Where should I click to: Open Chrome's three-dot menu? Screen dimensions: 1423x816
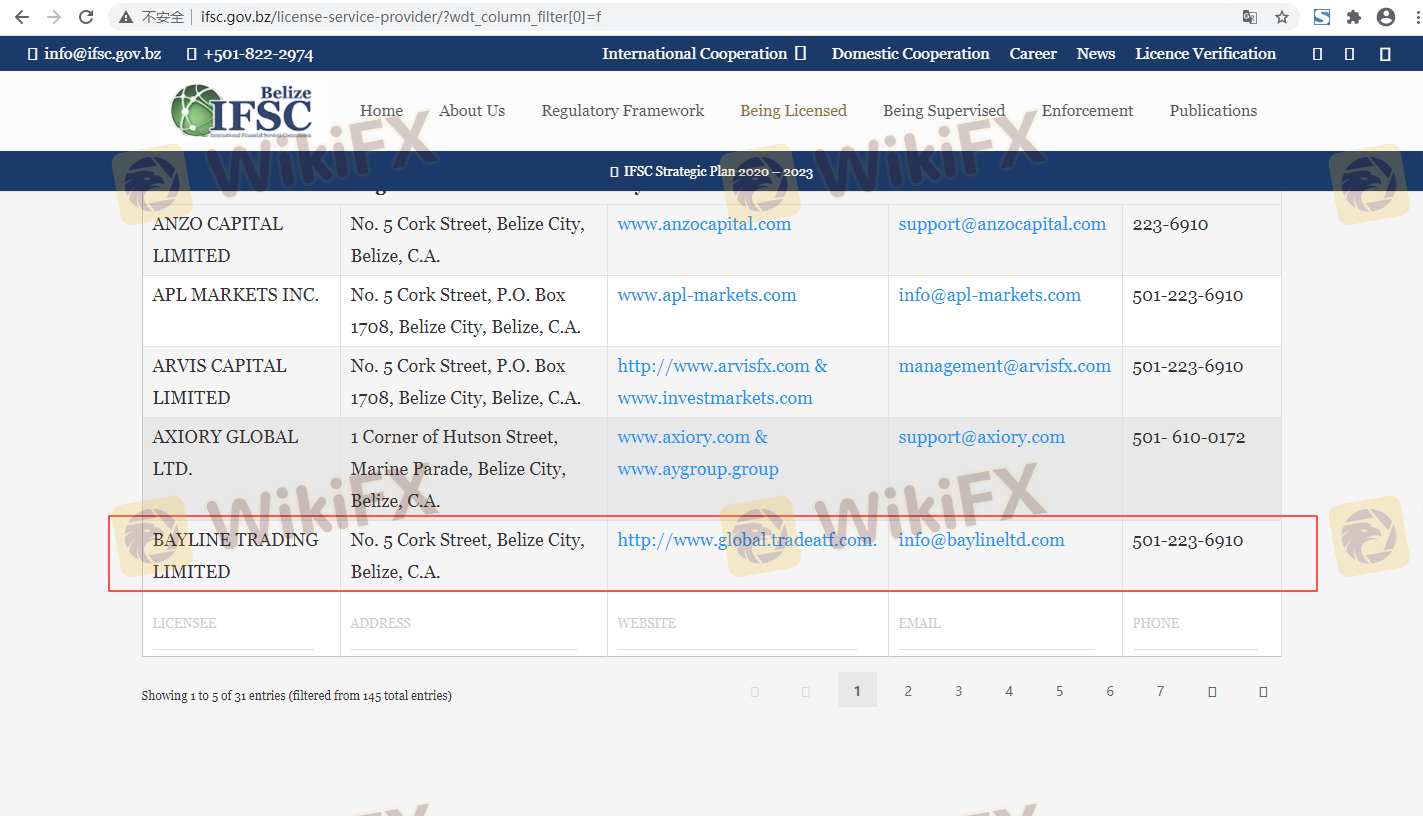pyautogui.click(x=1412, y=17)
